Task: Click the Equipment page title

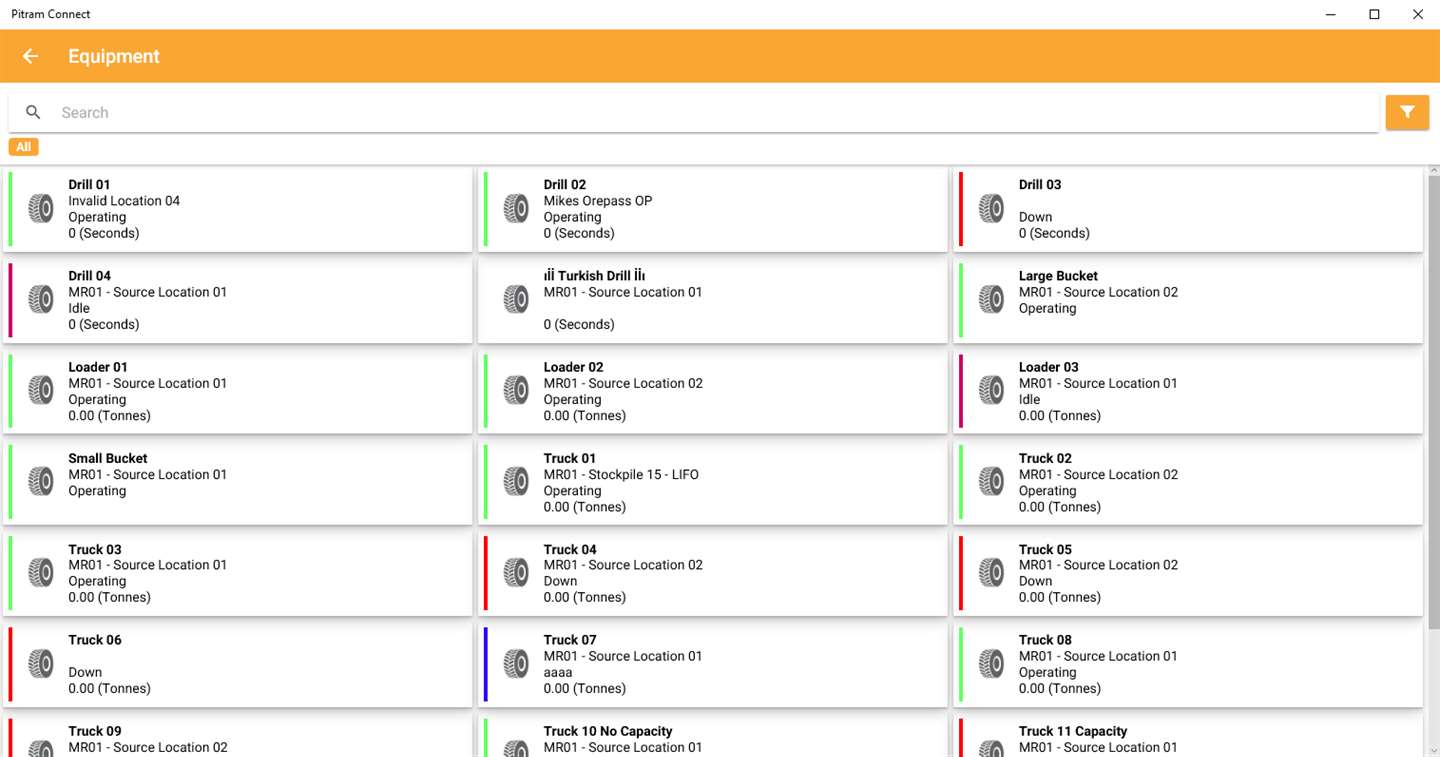Action: click(114, 57)
